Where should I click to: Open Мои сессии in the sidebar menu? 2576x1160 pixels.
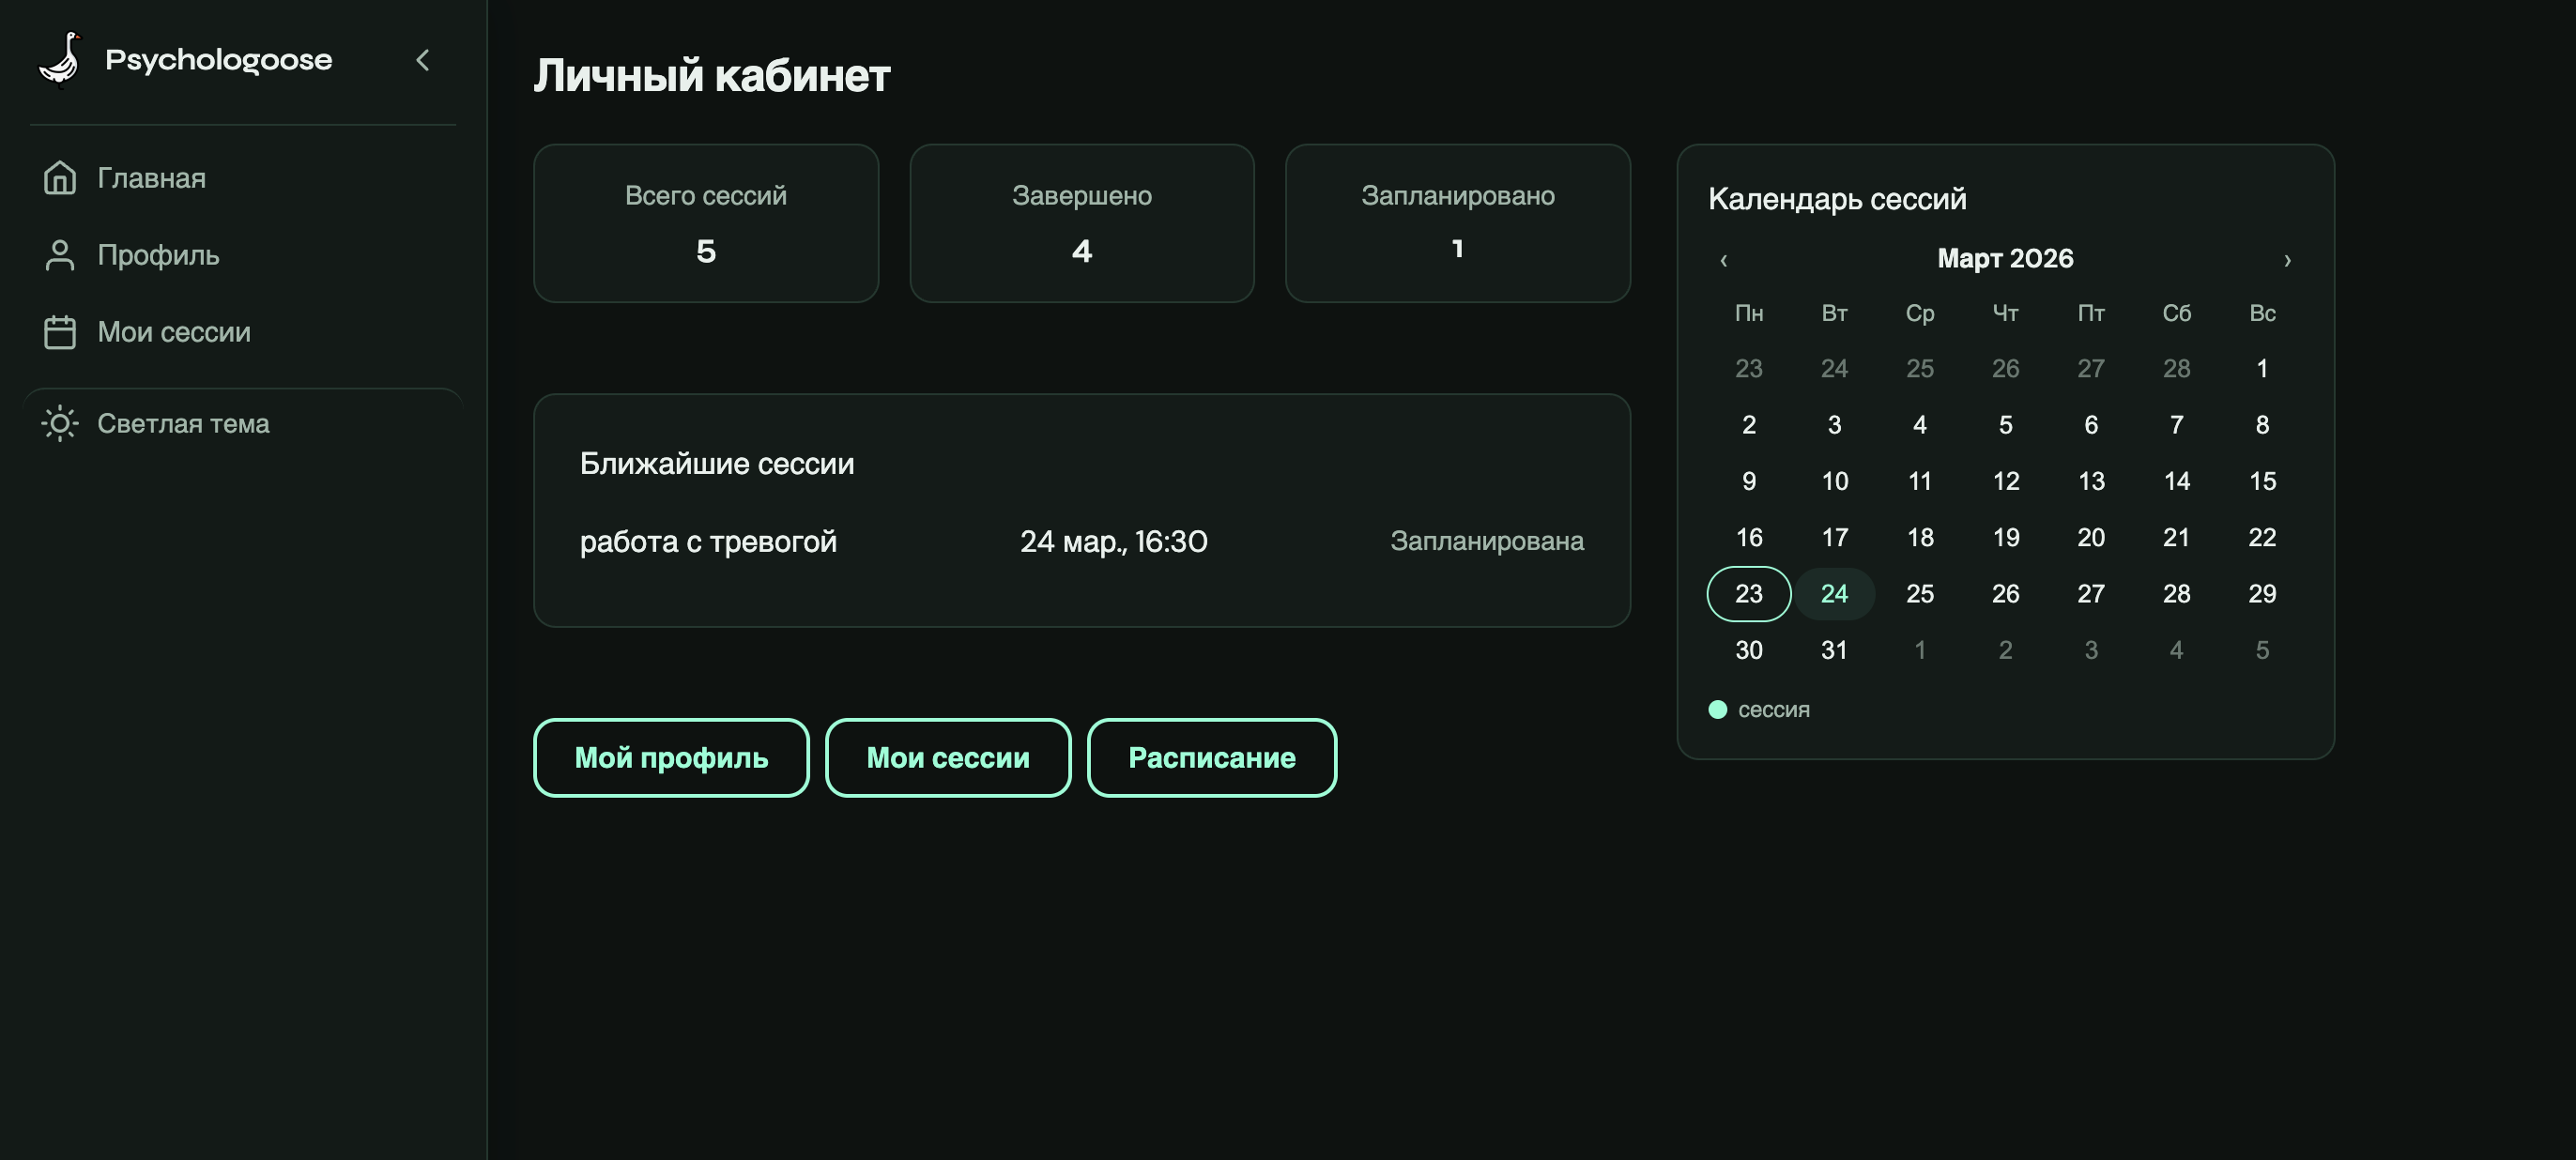[243, 332]
